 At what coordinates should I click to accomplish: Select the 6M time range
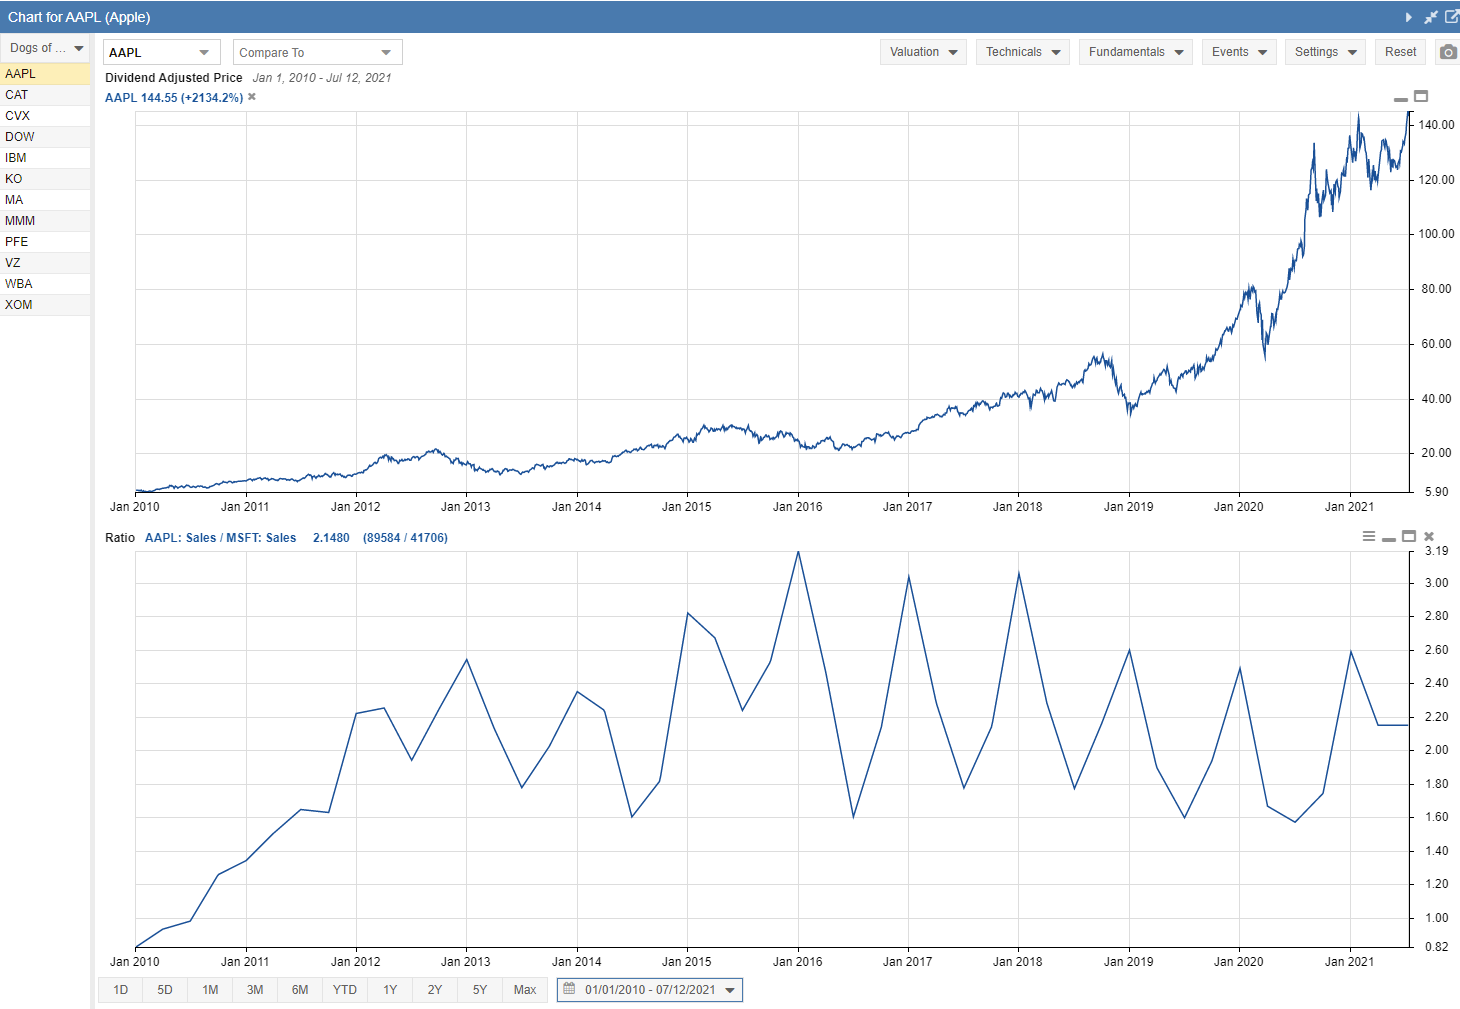[300, 990]
